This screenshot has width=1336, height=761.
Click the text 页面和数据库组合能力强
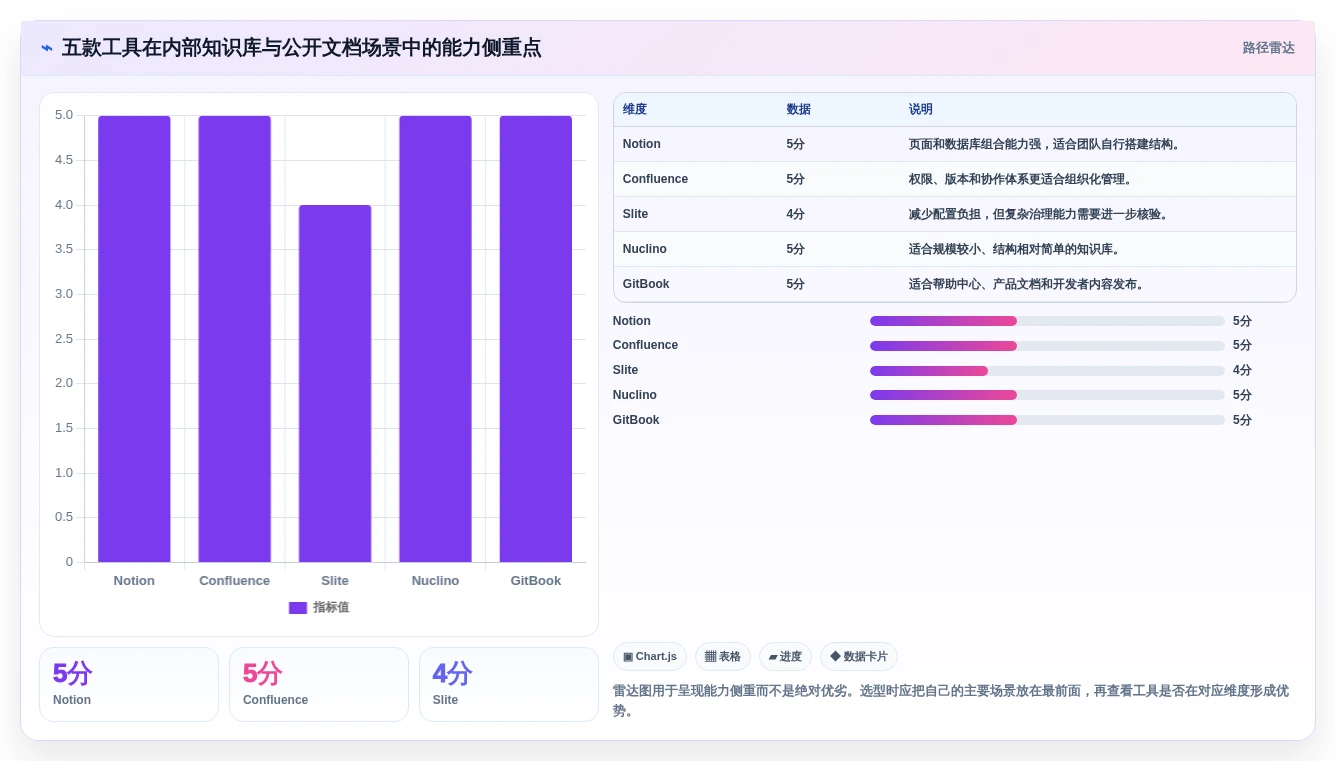tap(975, 144)
